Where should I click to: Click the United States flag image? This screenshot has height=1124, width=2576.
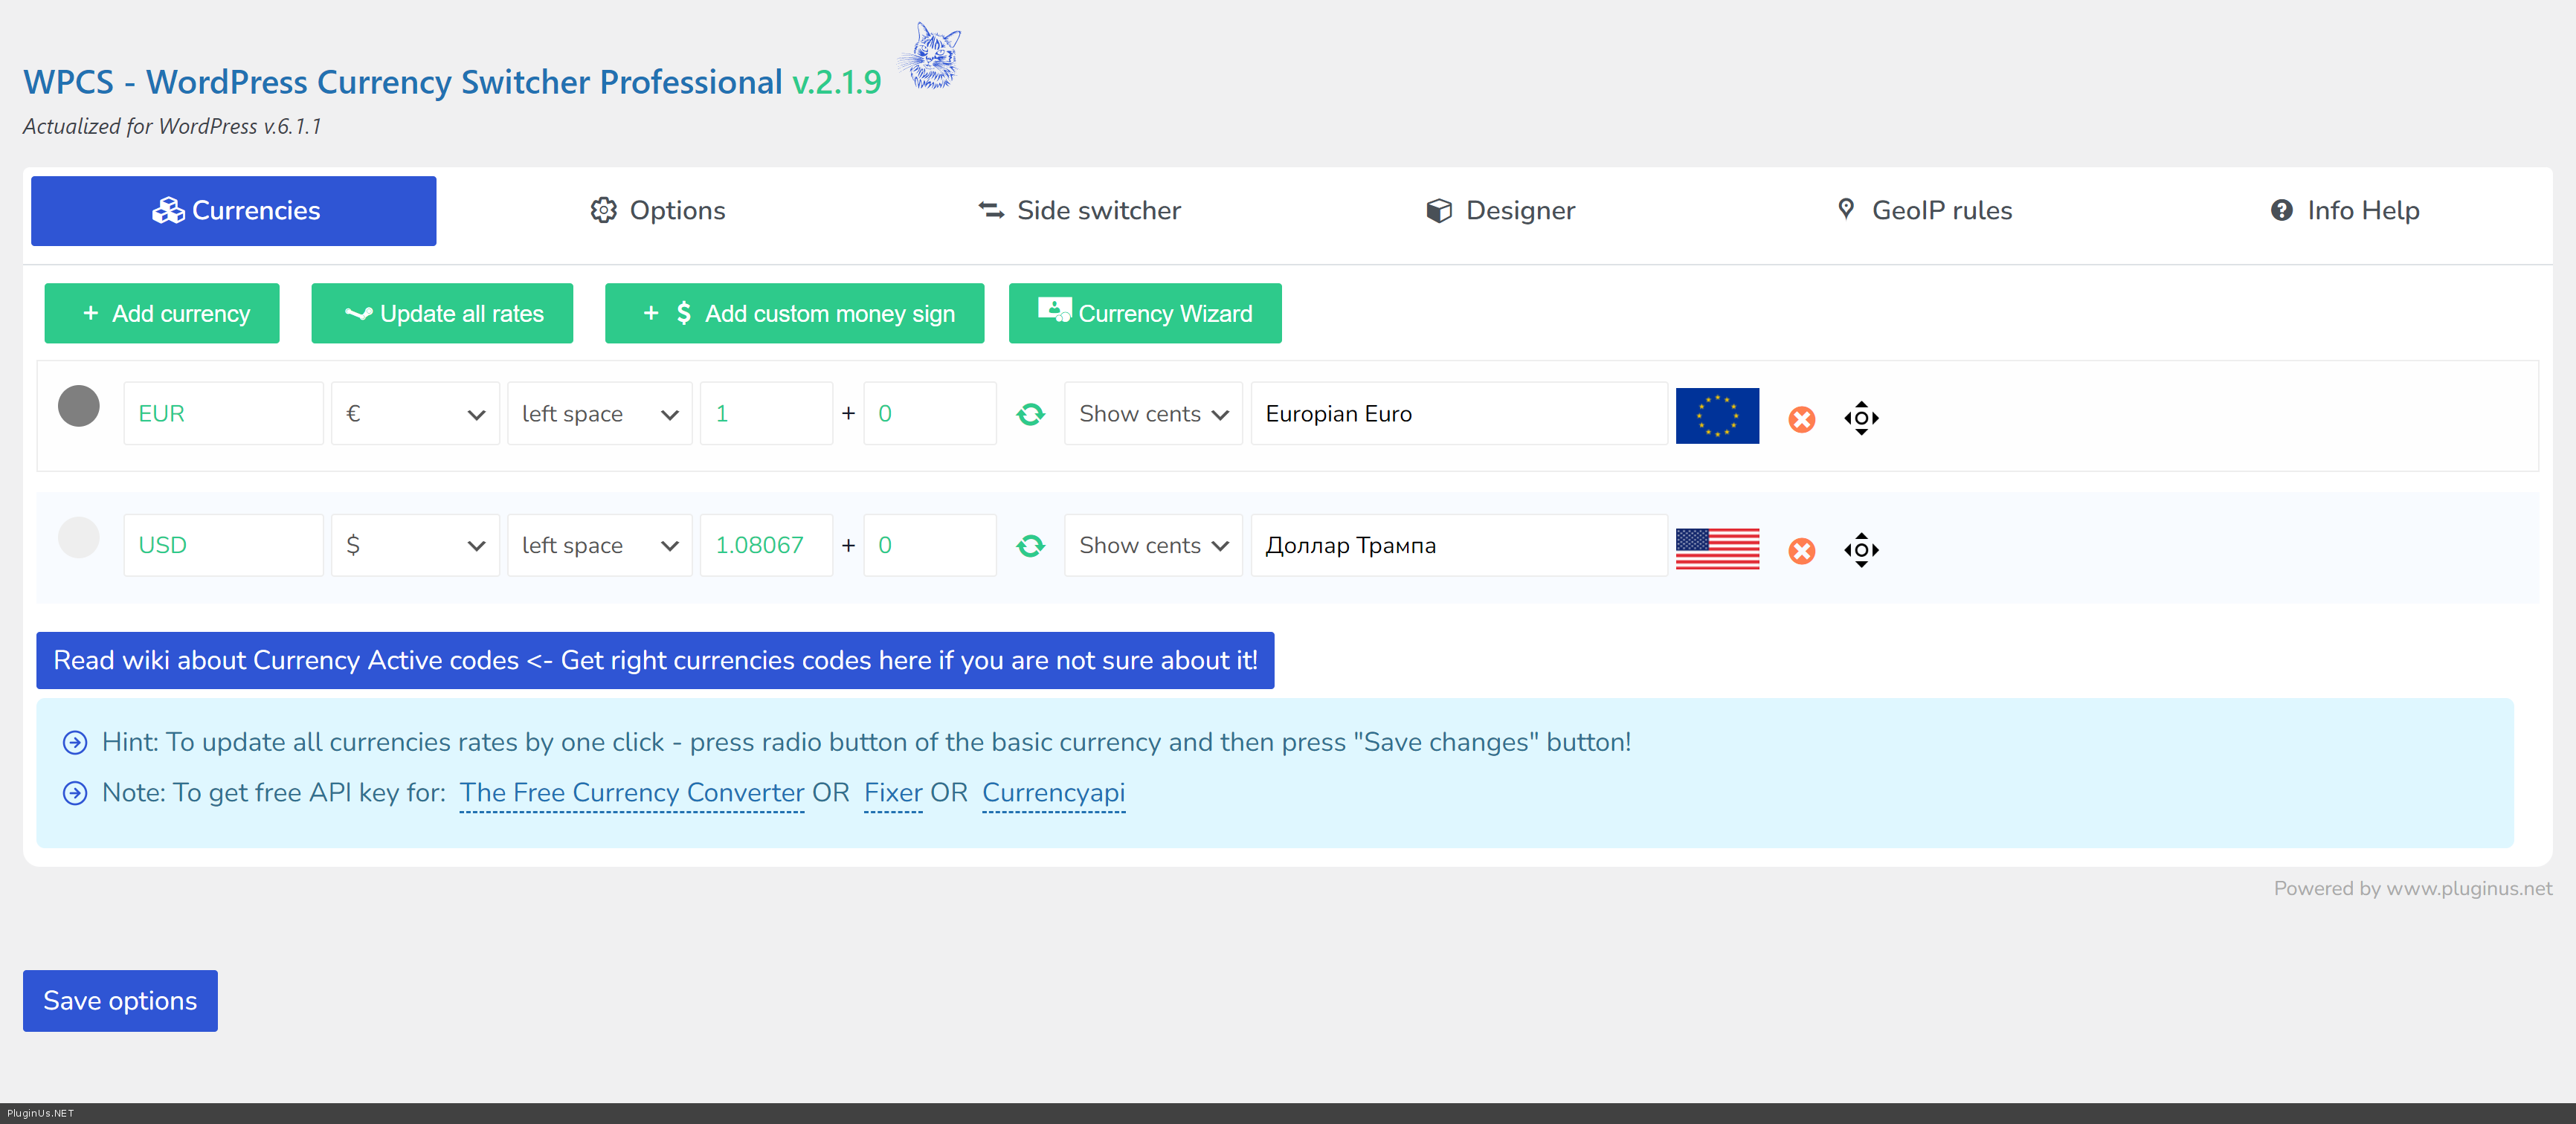click(1716, 548)
